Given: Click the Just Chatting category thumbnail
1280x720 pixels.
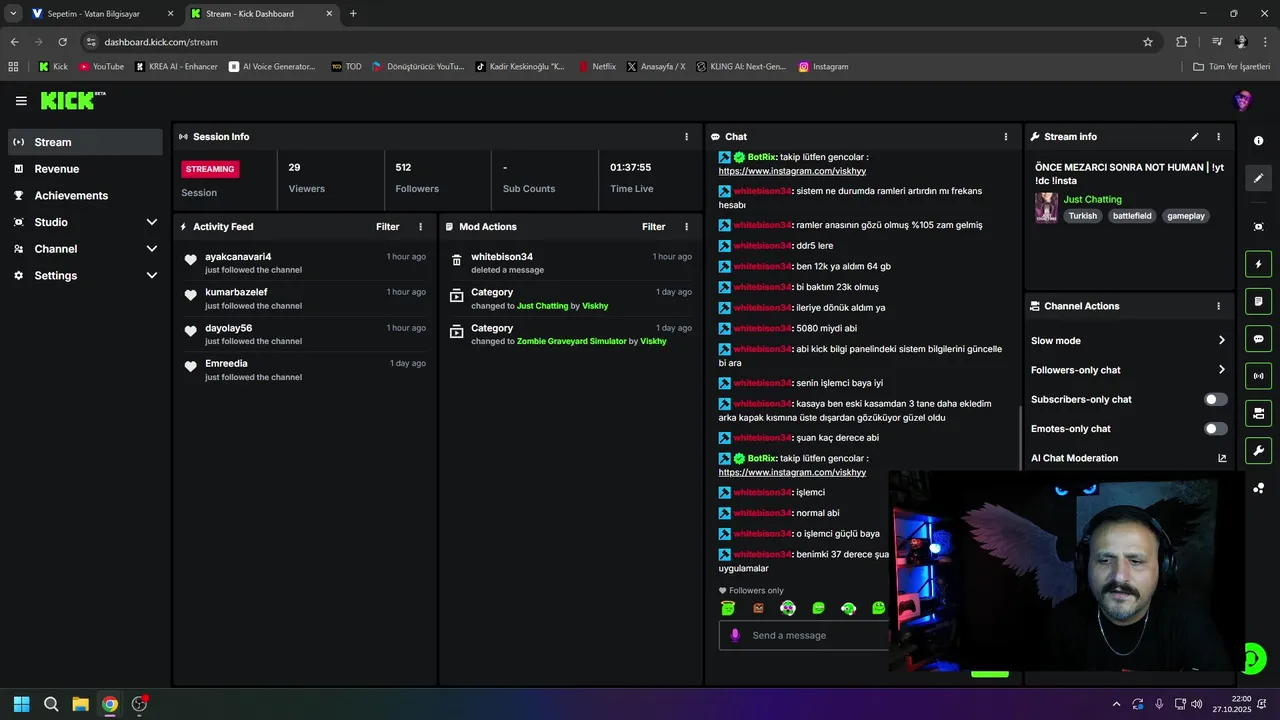Looking at the screenshot, I should (x=1046, y=208).
